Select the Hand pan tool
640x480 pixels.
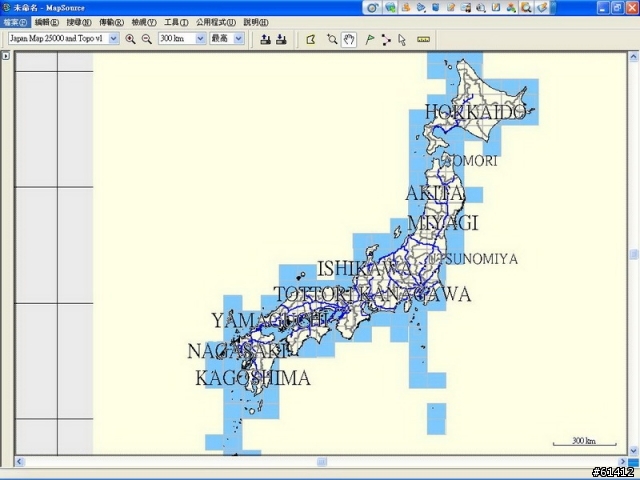(349, 40)
